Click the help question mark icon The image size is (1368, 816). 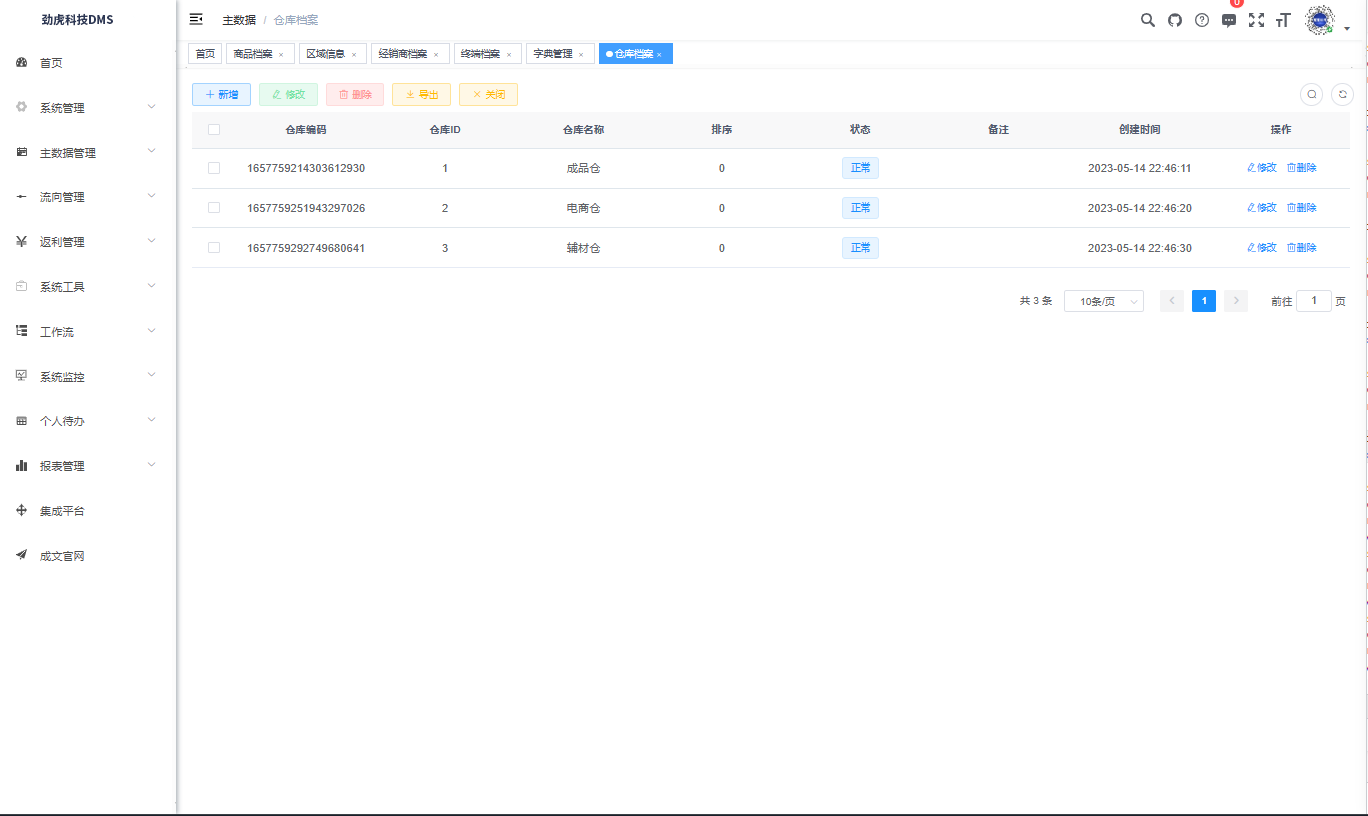(x=1202, y=20)
